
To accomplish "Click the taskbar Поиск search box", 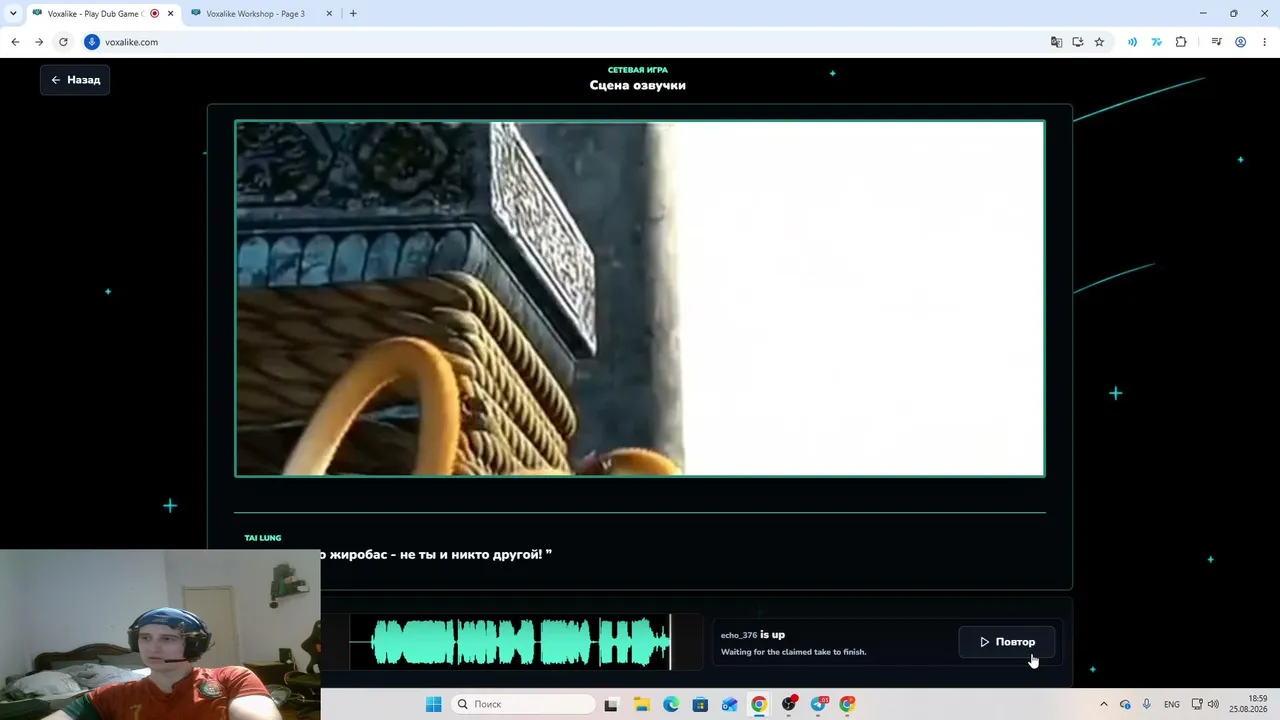I will [522, 704].
